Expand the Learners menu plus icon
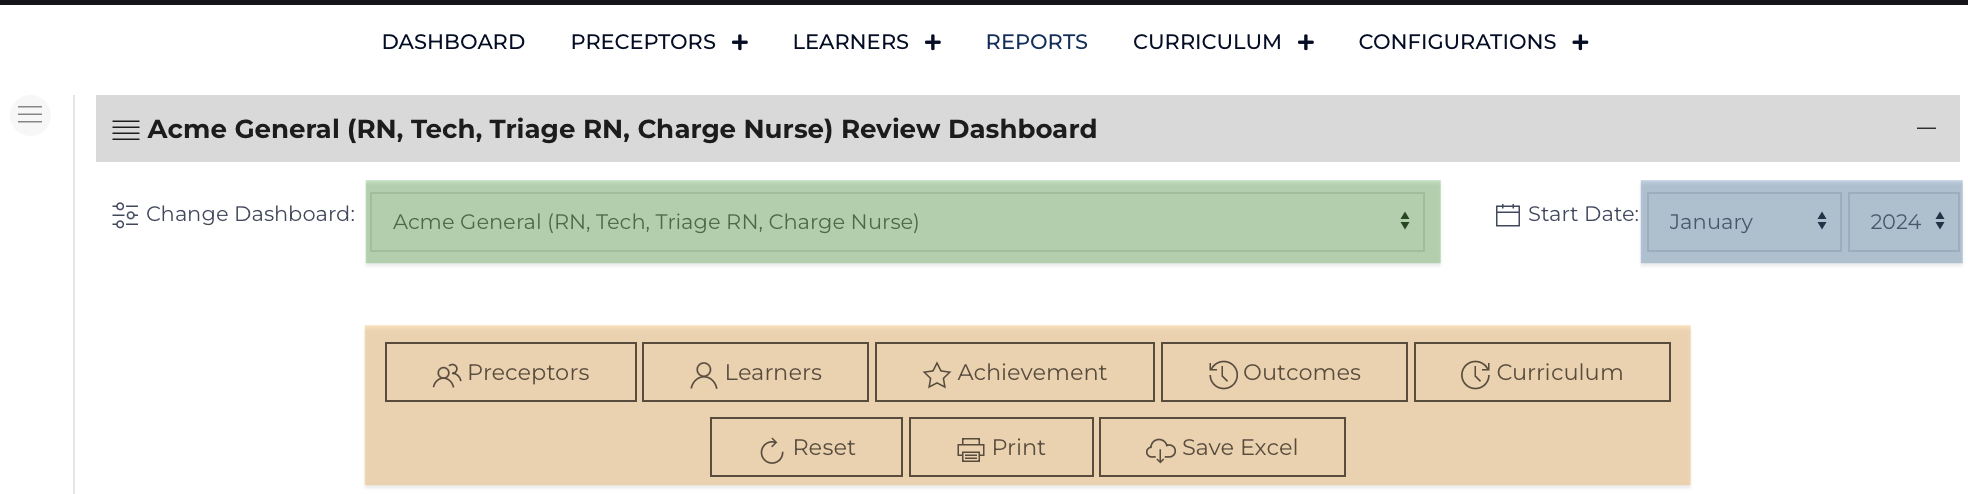 [x=933, y=42]
